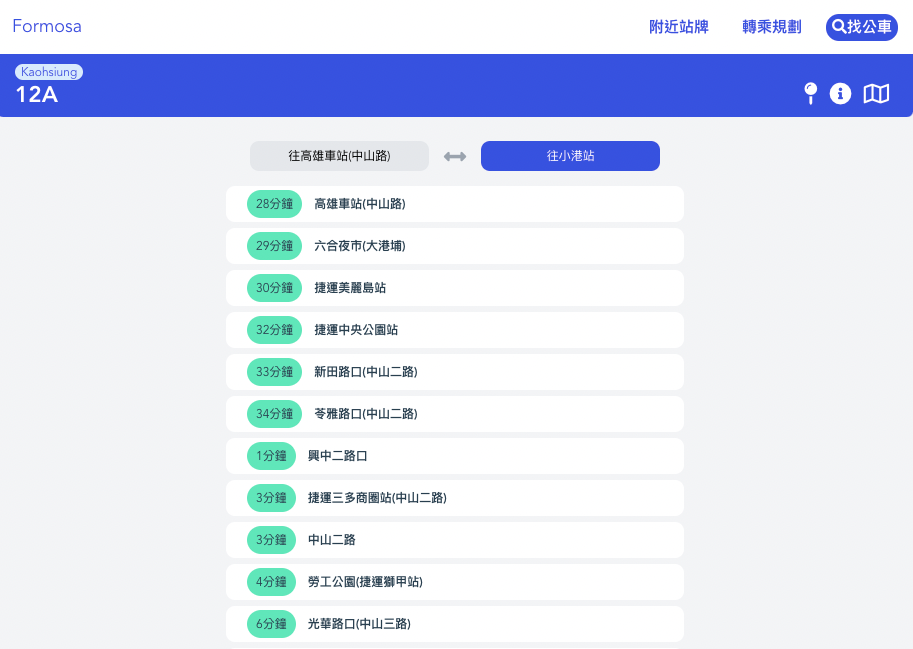Open the 轉乘規劃 menu item

pyautogui.click(x=771, y=27)
